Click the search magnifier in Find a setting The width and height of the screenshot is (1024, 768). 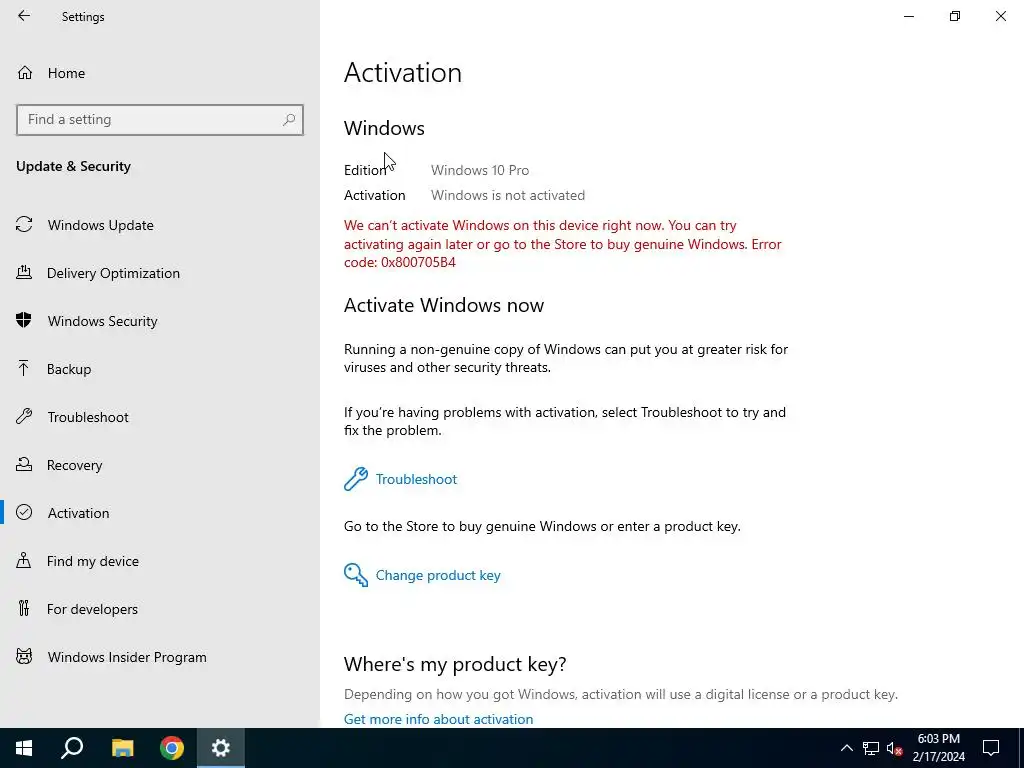coord(289,120)
